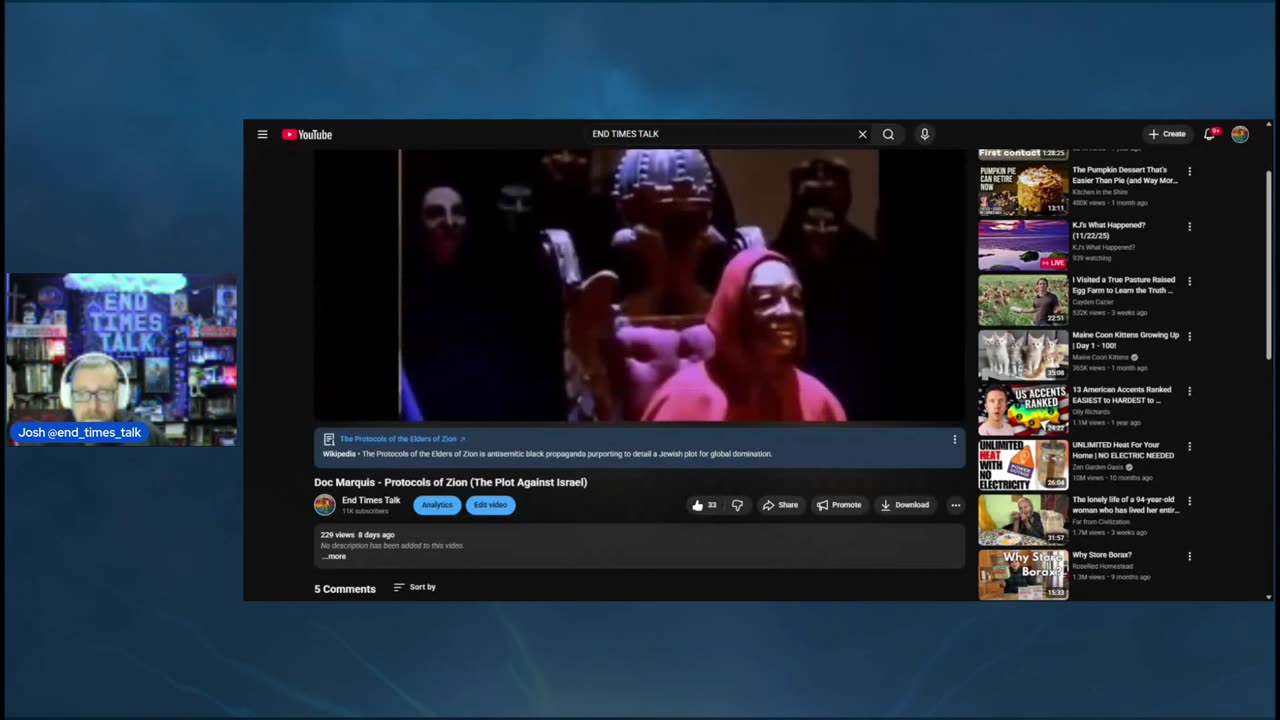Open the End Times Talk channel avatar
This screenshot has height=720, width=1280.
pos(325,505)
